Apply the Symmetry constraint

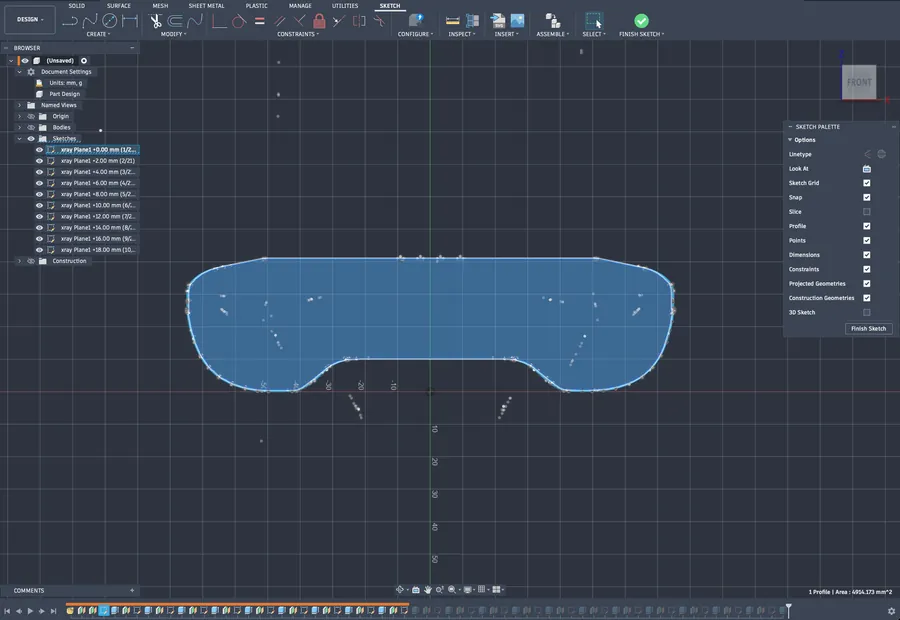pos(359,21)
